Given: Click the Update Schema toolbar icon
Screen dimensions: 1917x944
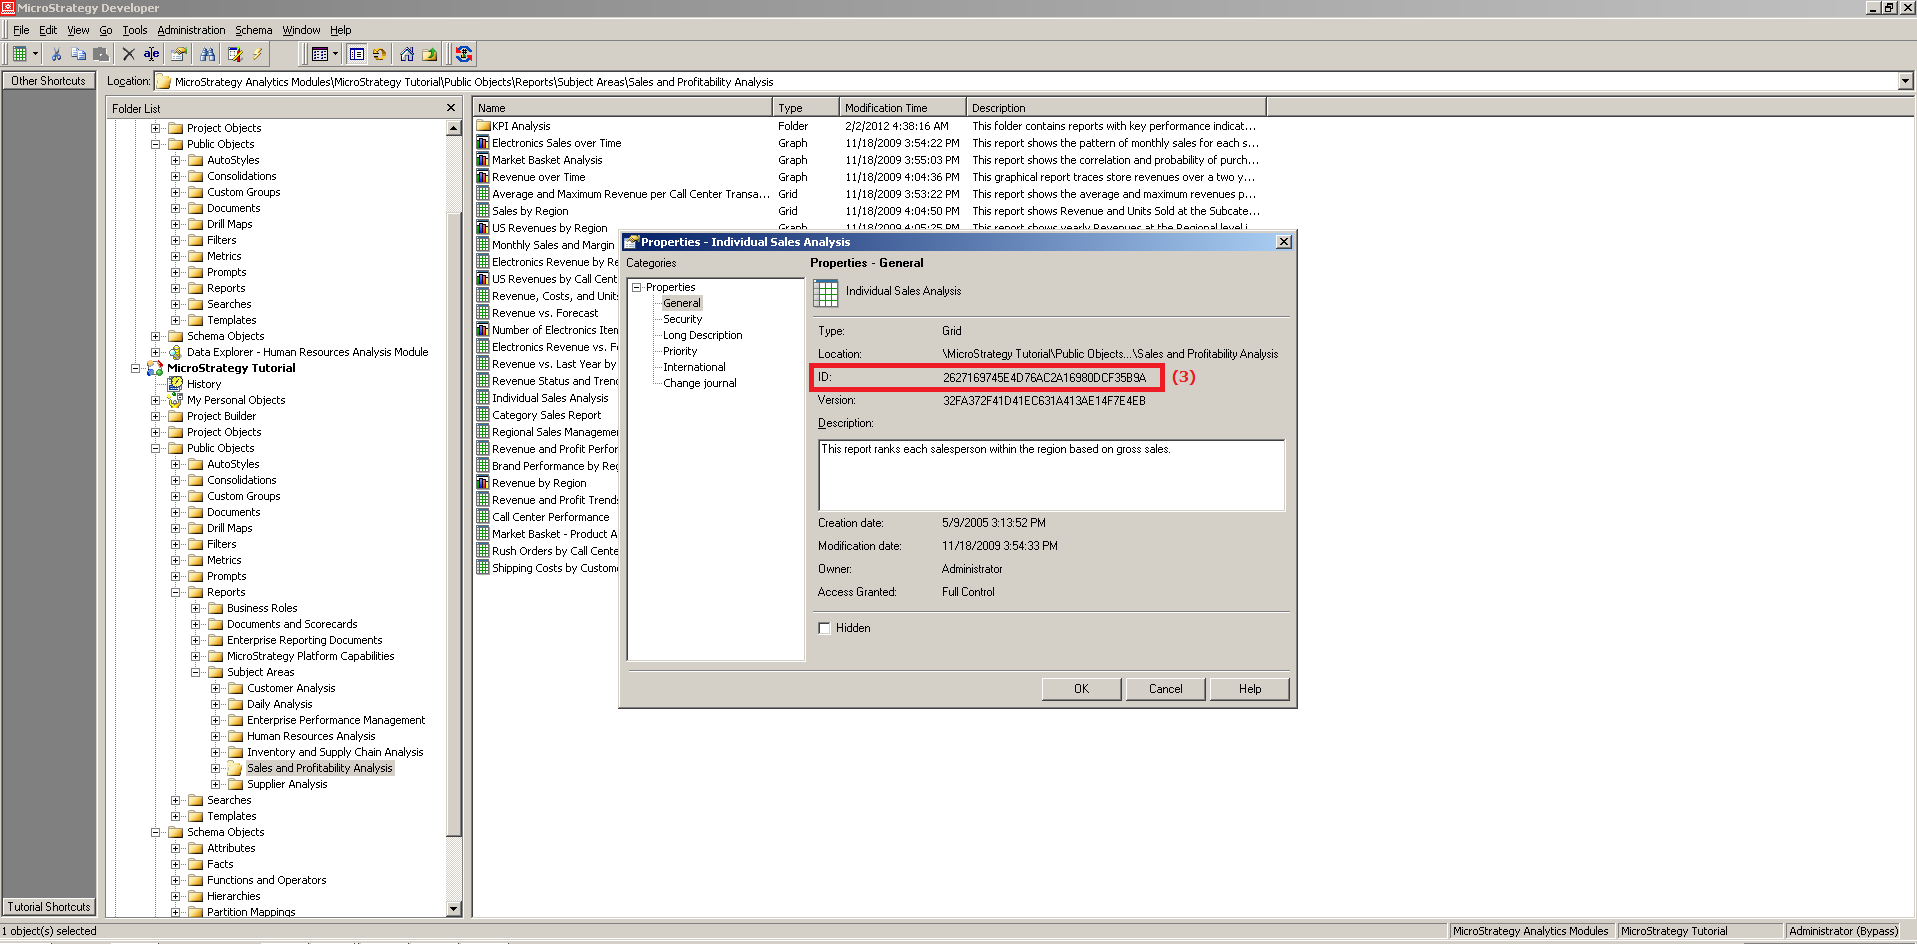Looking at the screenshot, I should (464, 54).
